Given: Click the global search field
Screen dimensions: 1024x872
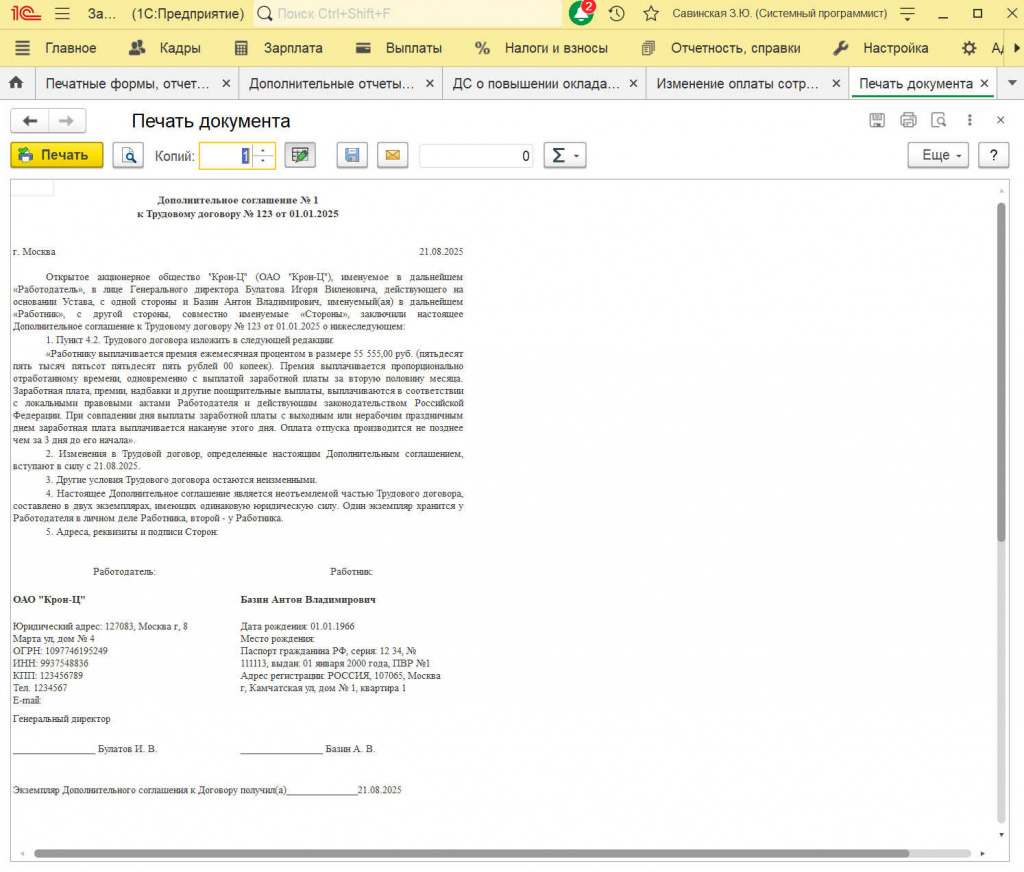Looking at the screenshot, I should [x=408, y=13].
